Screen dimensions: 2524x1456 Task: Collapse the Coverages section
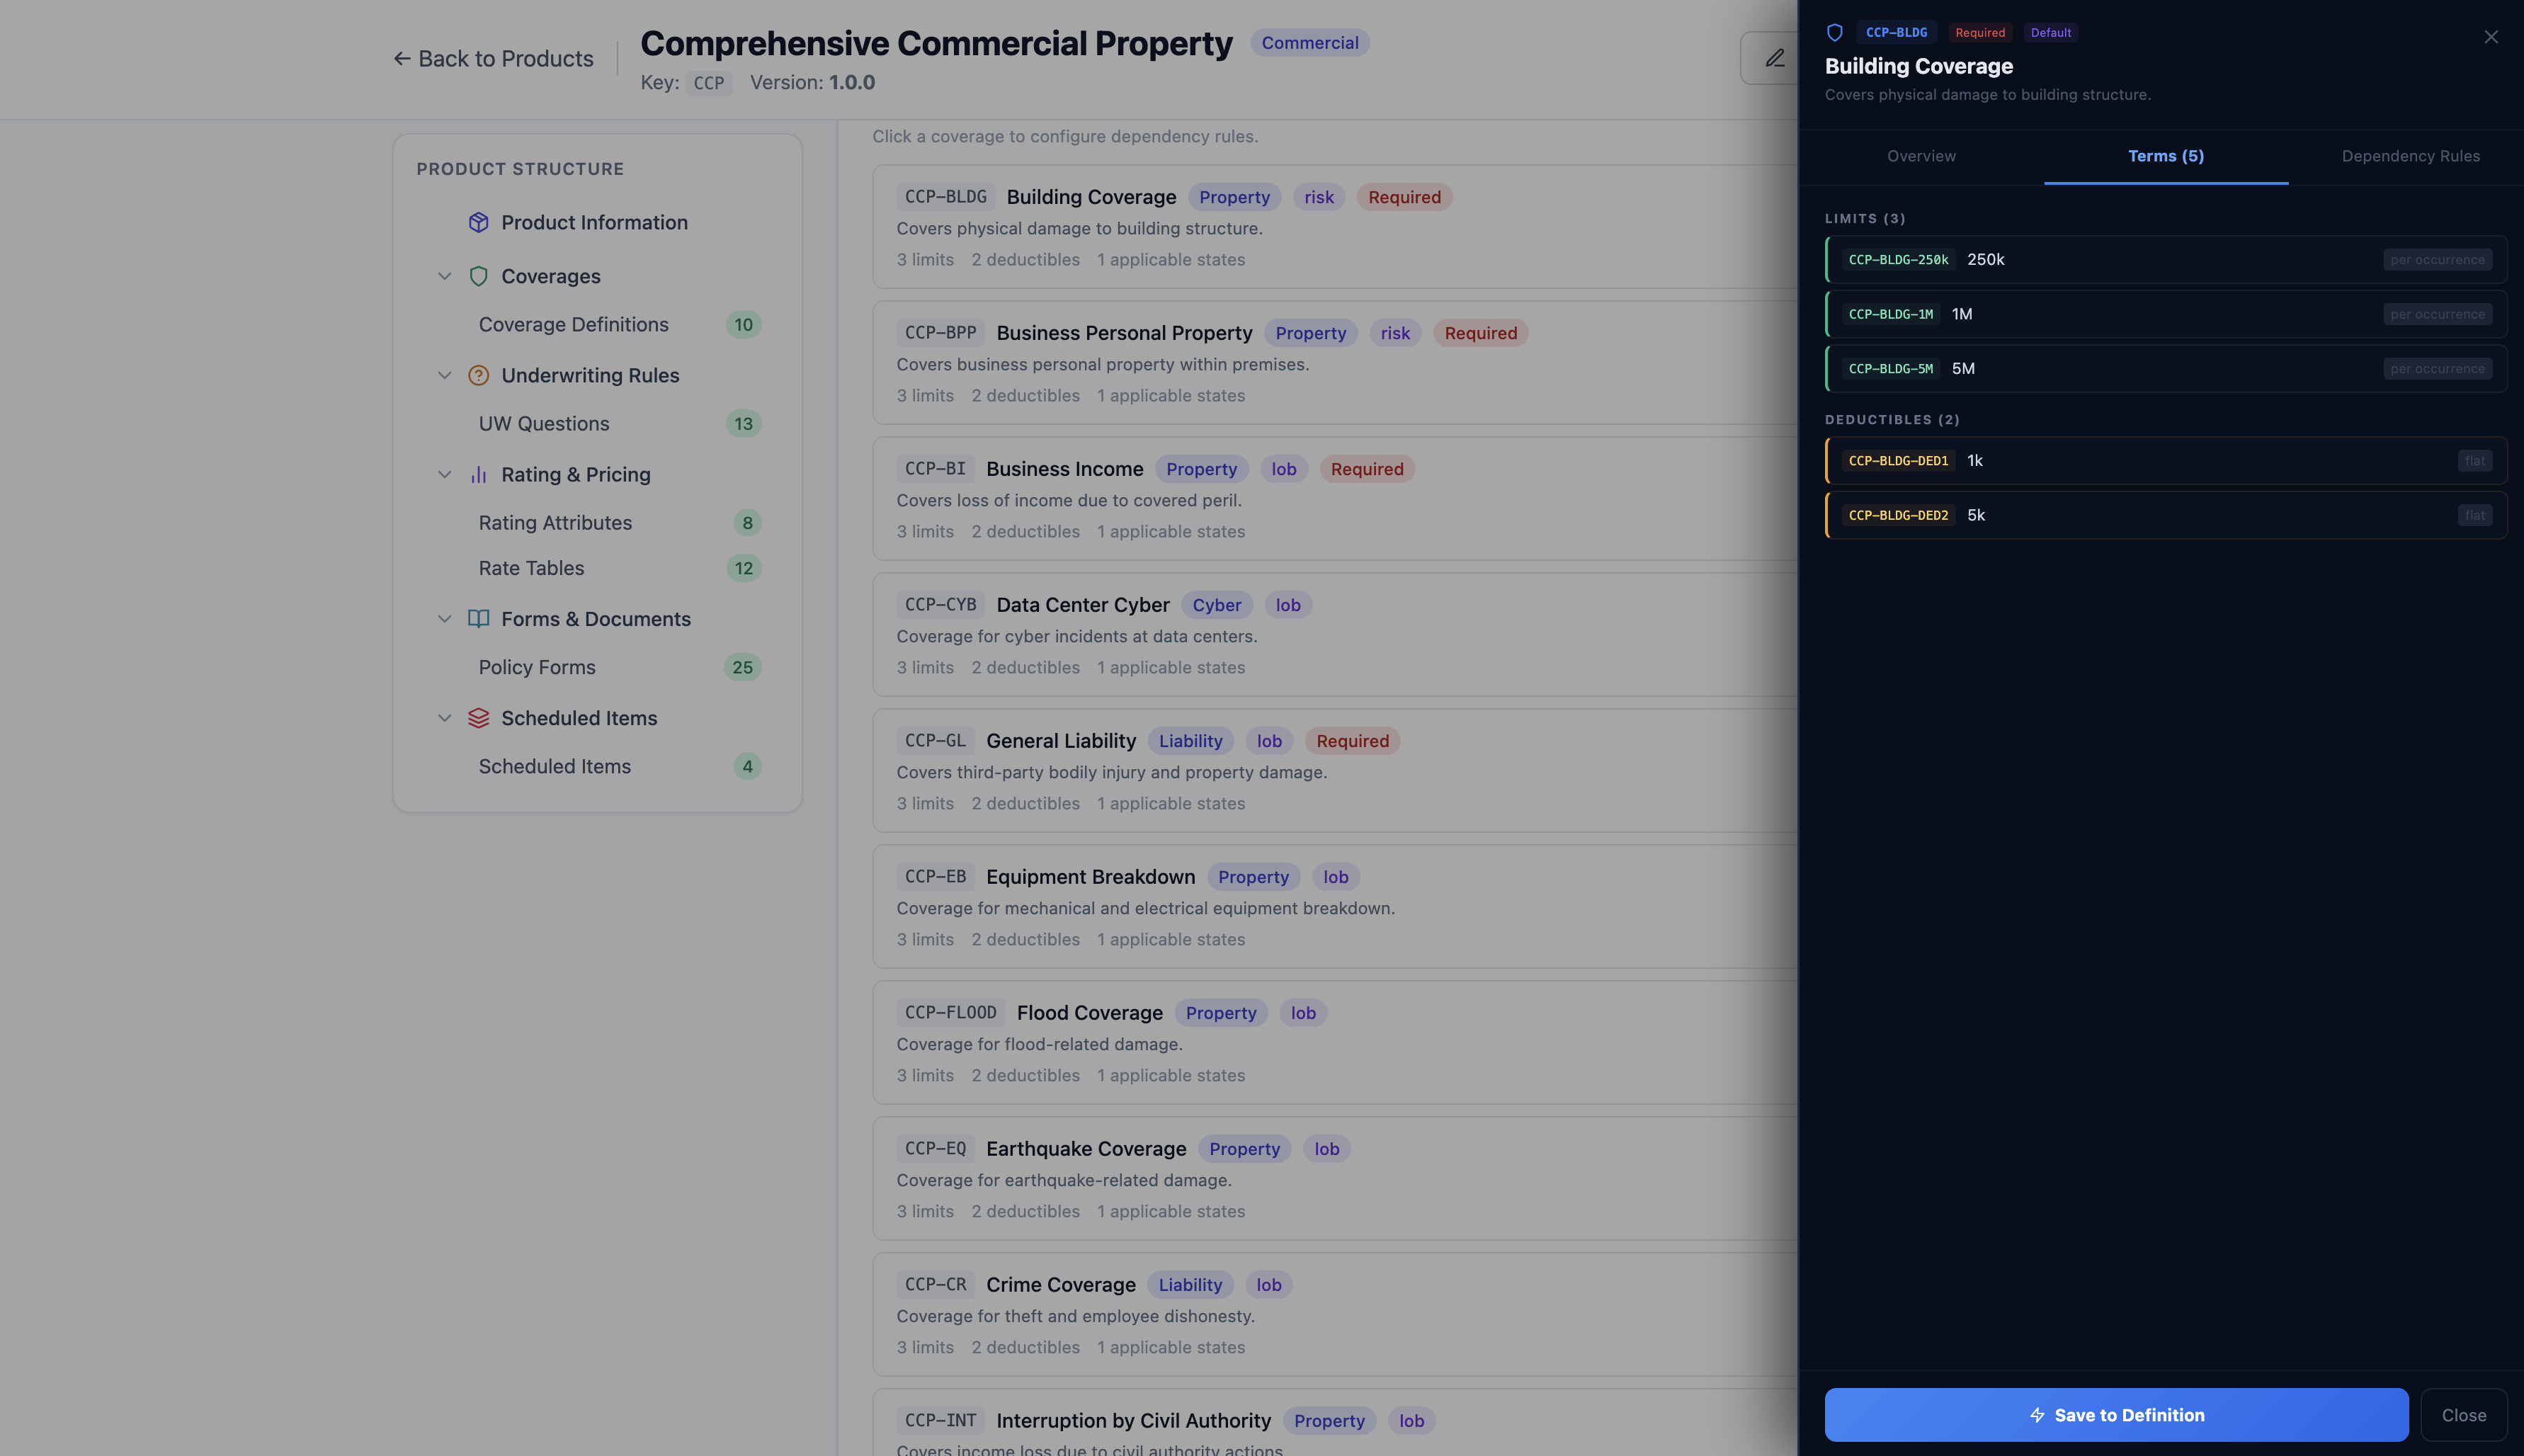point(444,276)
